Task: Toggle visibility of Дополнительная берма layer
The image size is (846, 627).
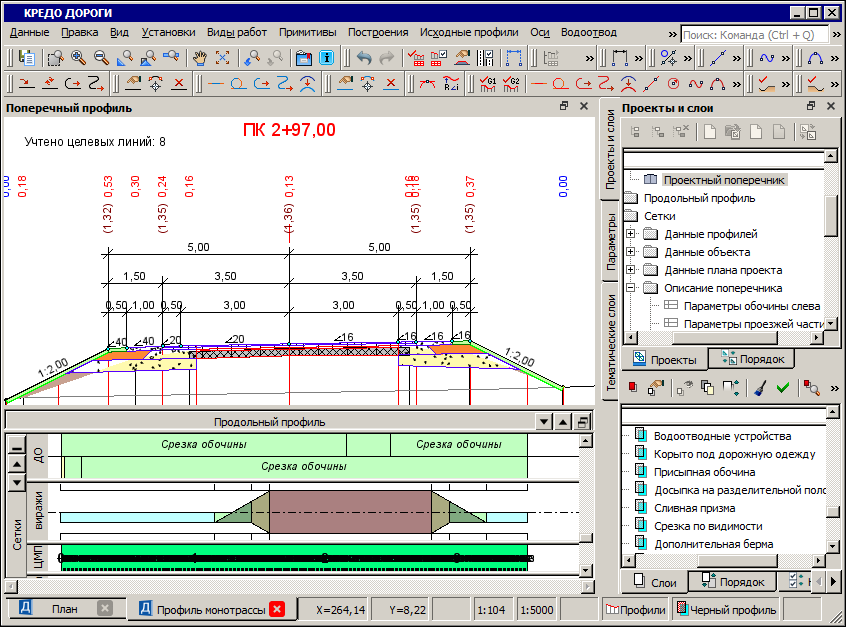Action: point(640,543)
